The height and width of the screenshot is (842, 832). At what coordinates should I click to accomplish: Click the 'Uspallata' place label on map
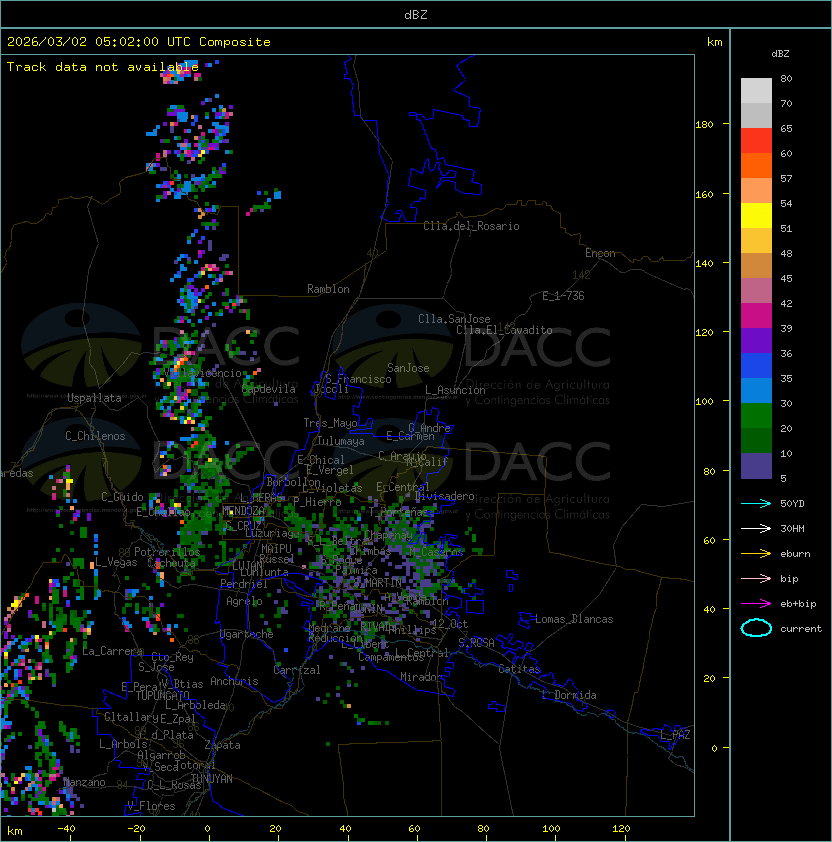(x=94, y=398)
